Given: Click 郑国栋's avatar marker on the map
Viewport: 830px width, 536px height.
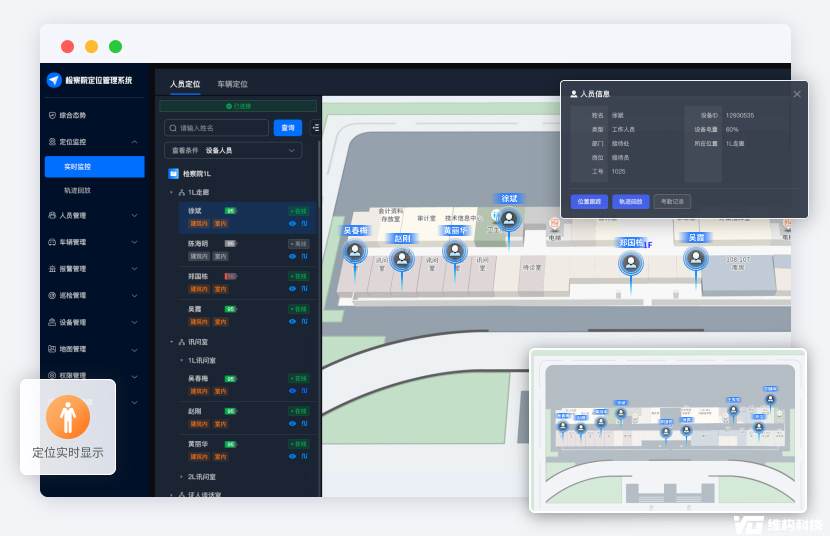Looking at the screenshot, I should point(631,263).
